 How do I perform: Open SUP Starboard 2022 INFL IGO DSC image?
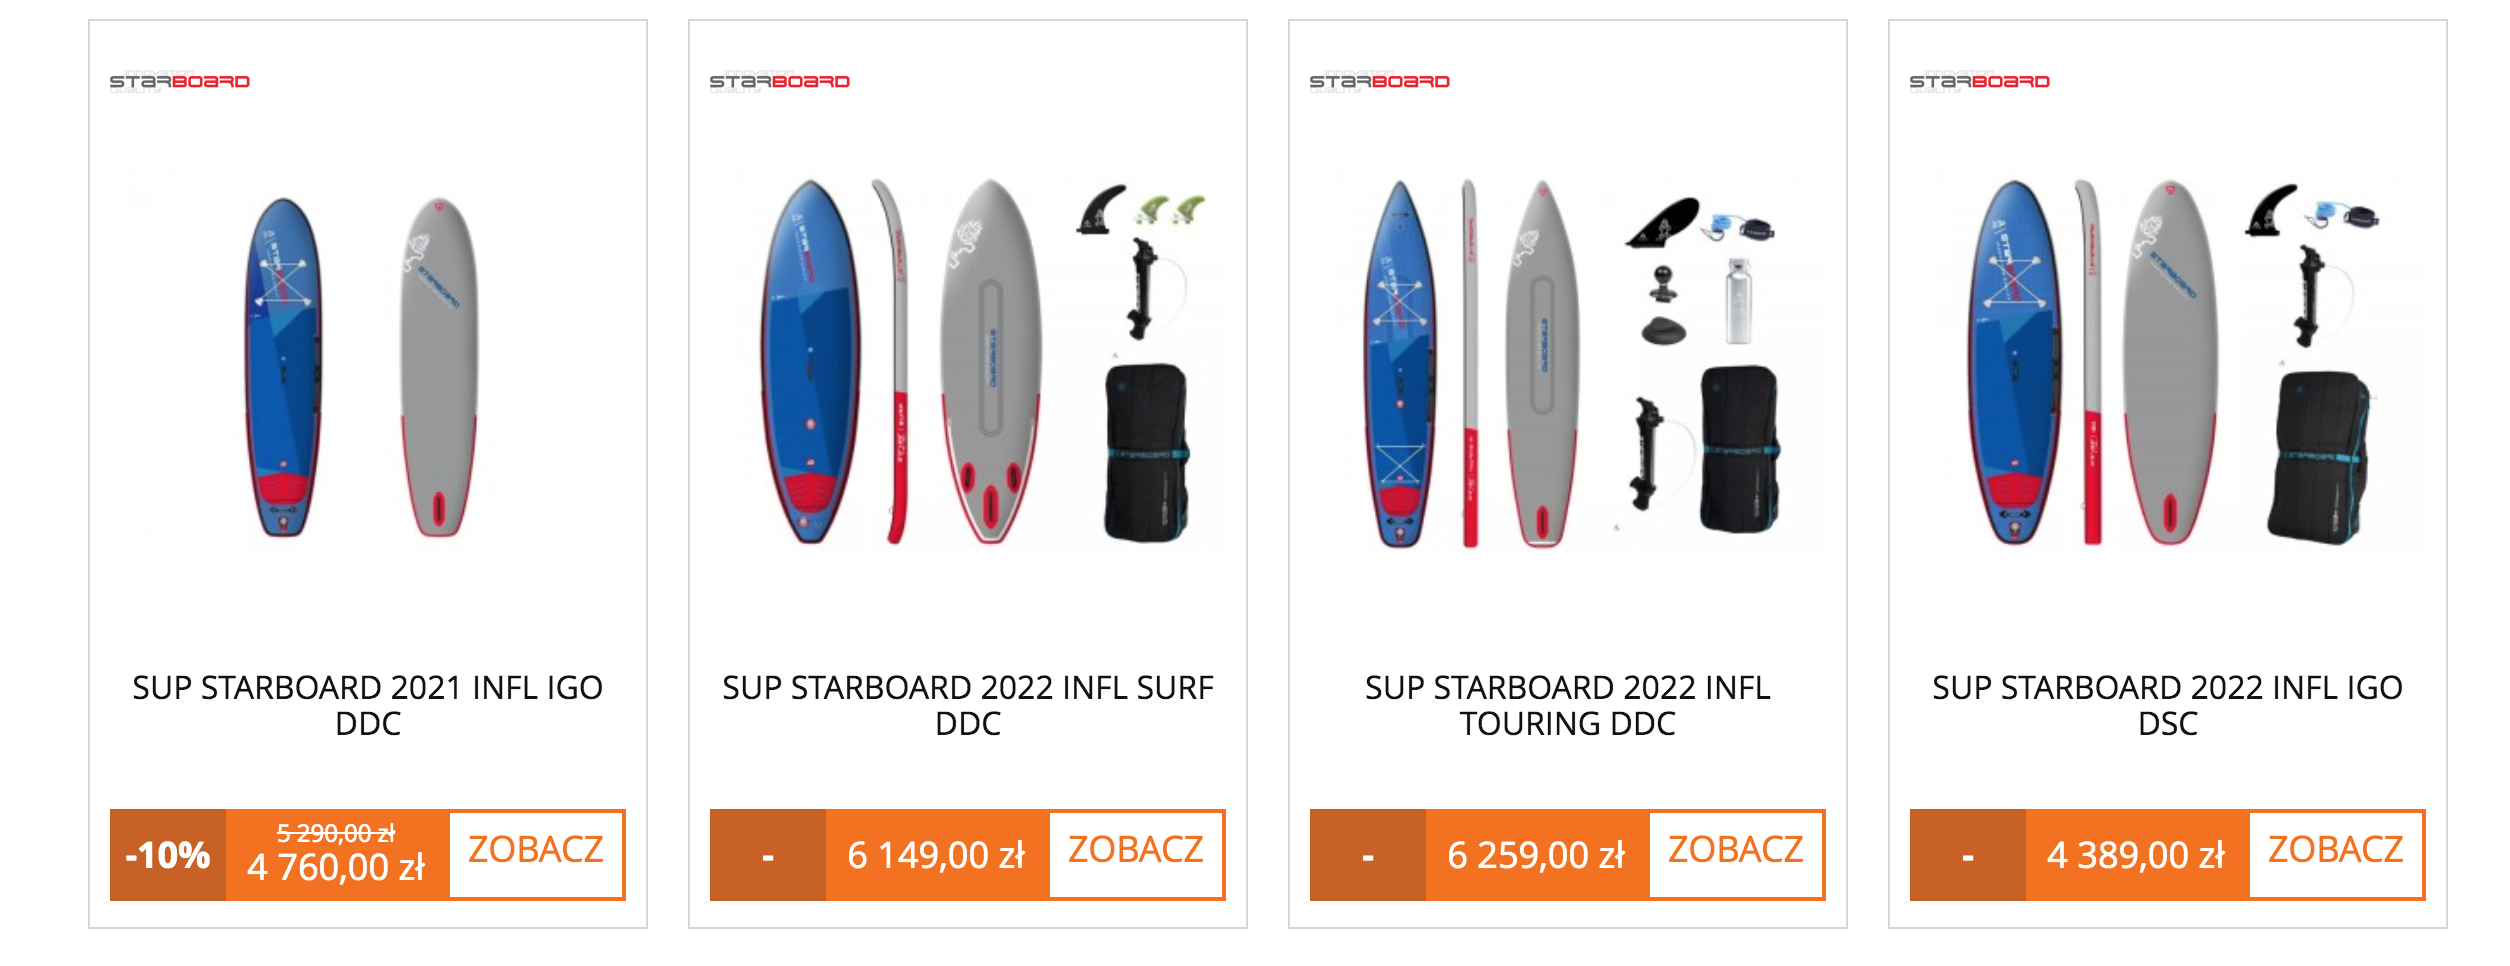pyautogui.click(x=2168, y=362)
